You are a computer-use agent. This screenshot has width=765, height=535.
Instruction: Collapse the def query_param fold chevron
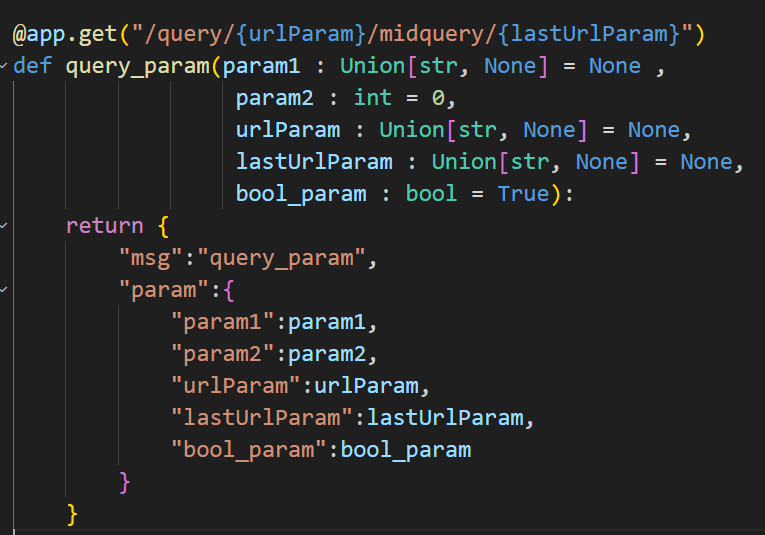tap(3, 65)
